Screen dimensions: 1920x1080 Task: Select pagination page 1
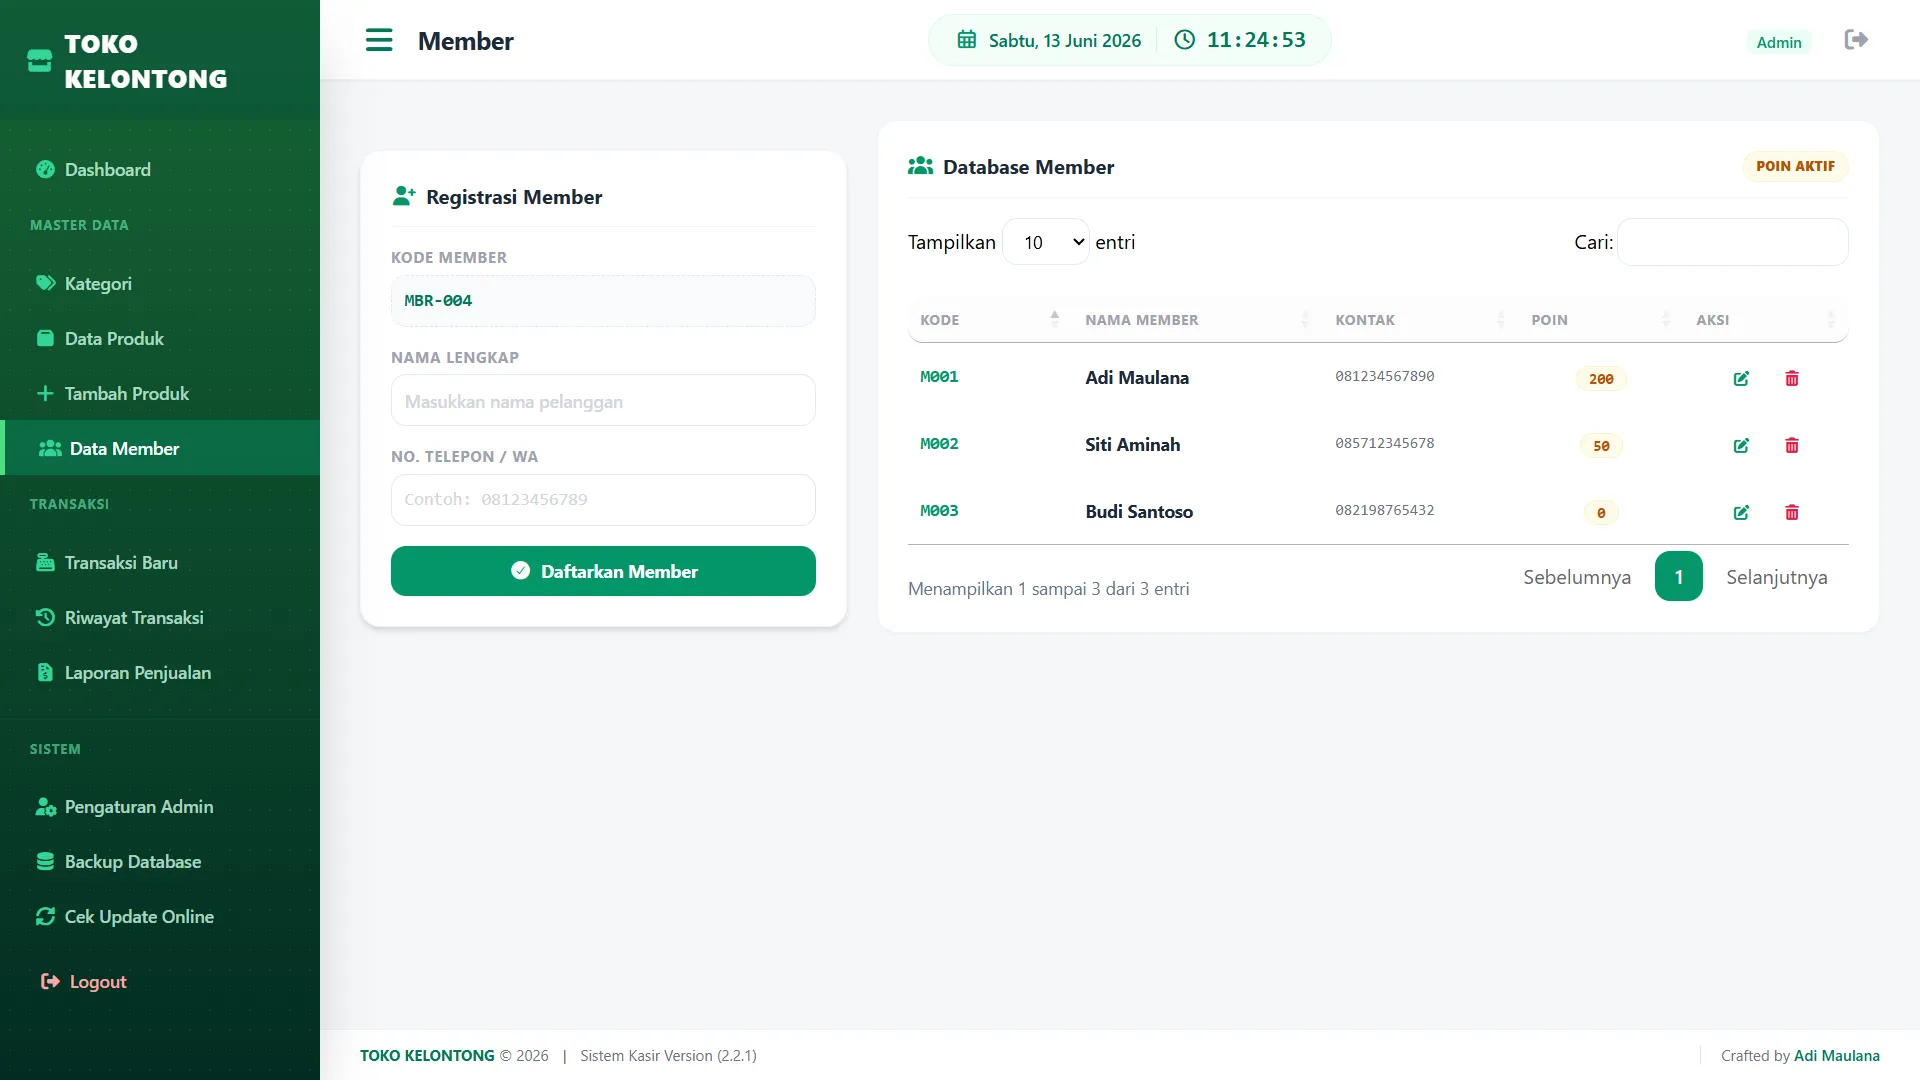(1679, 576)
